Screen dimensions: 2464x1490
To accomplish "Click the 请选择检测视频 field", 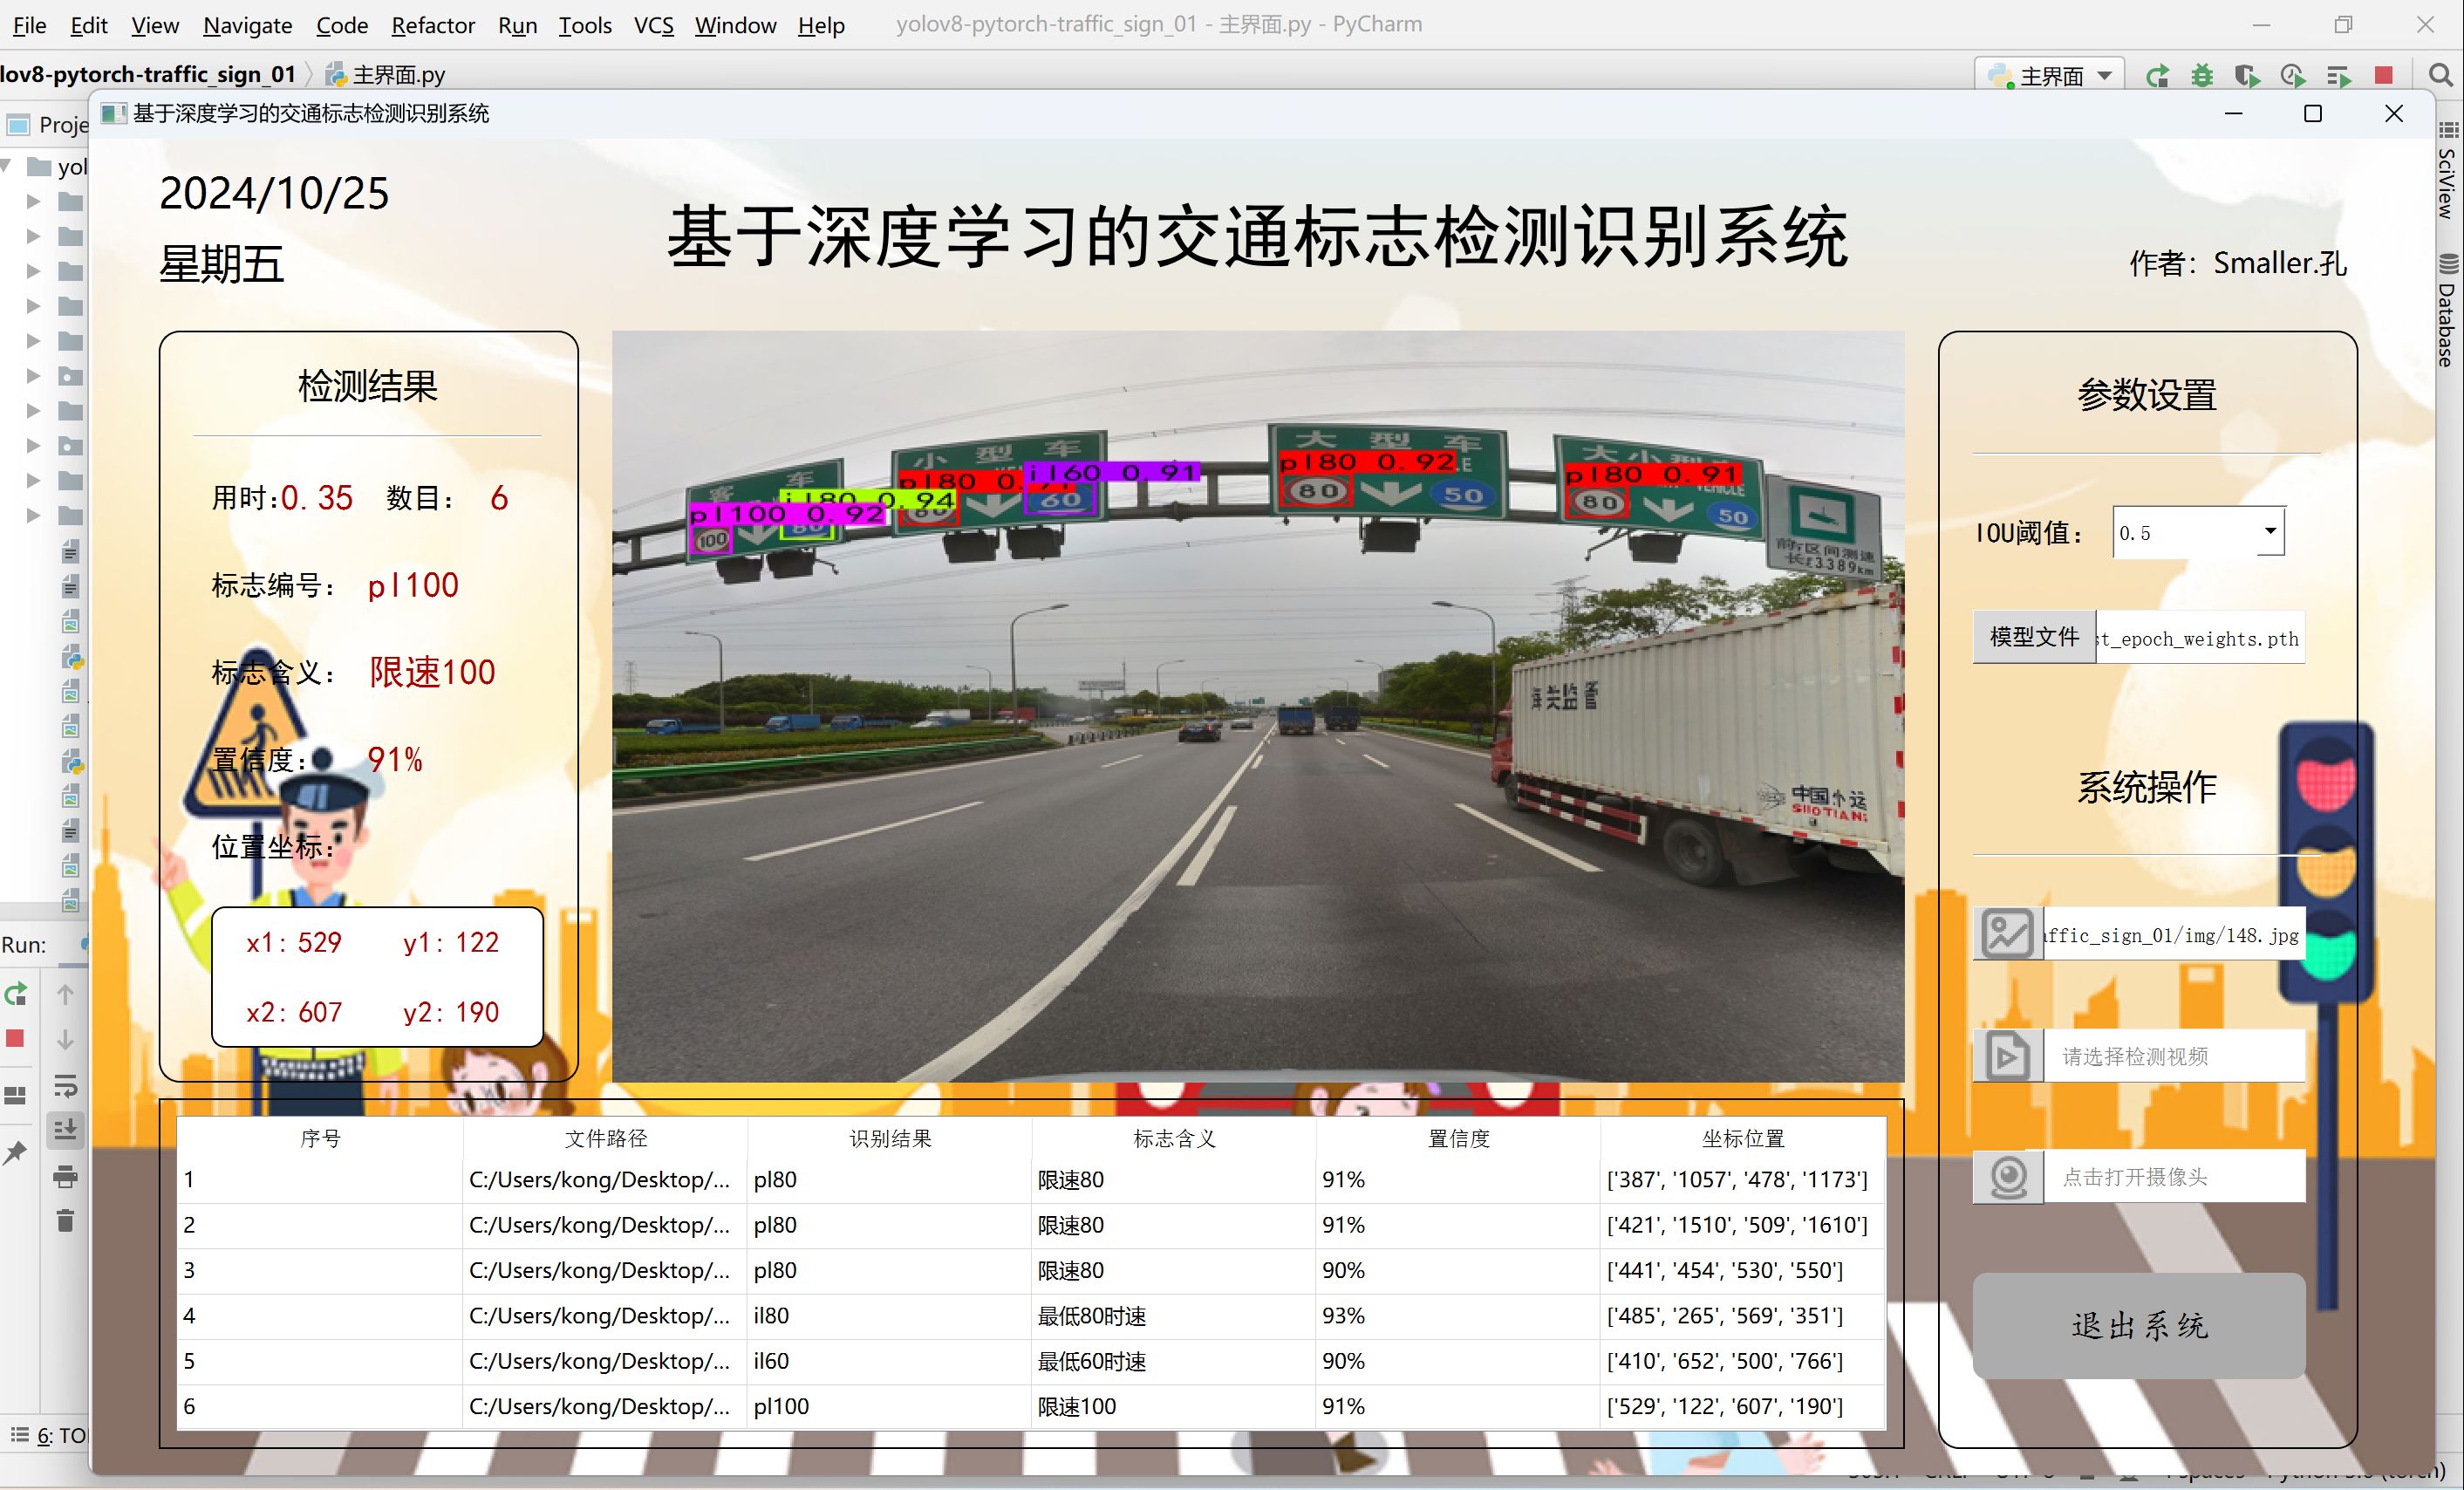I will (x=2174, y=1056).
